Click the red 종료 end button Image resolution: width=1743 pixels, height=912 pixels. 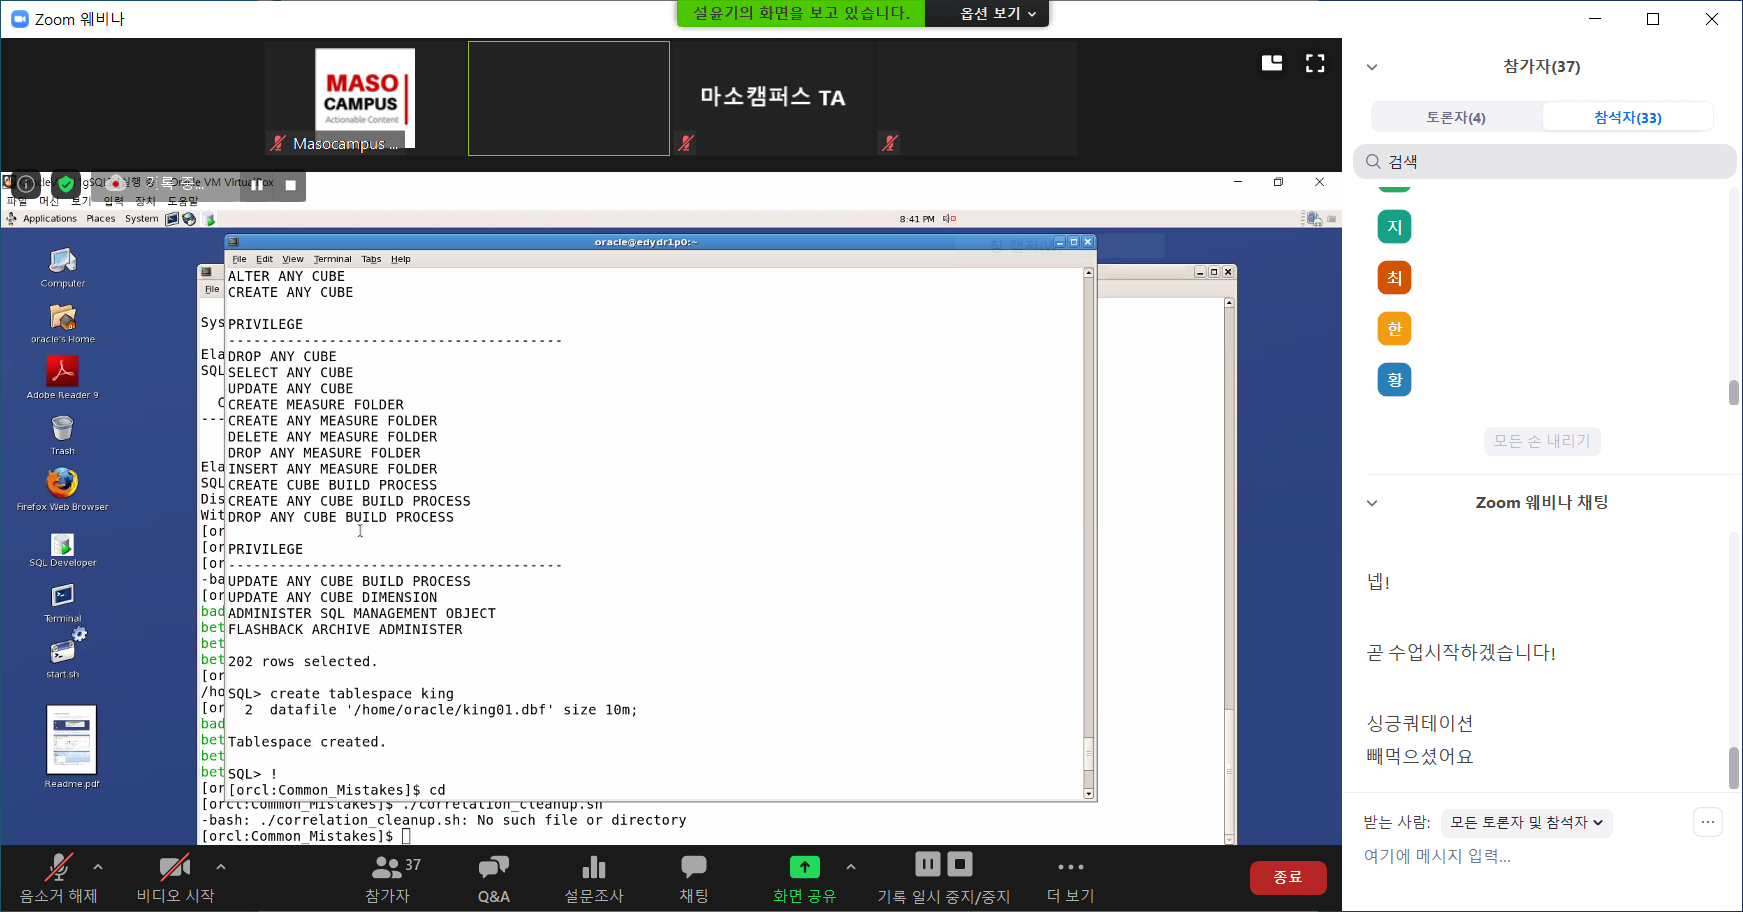click(x=1288, y=877)
